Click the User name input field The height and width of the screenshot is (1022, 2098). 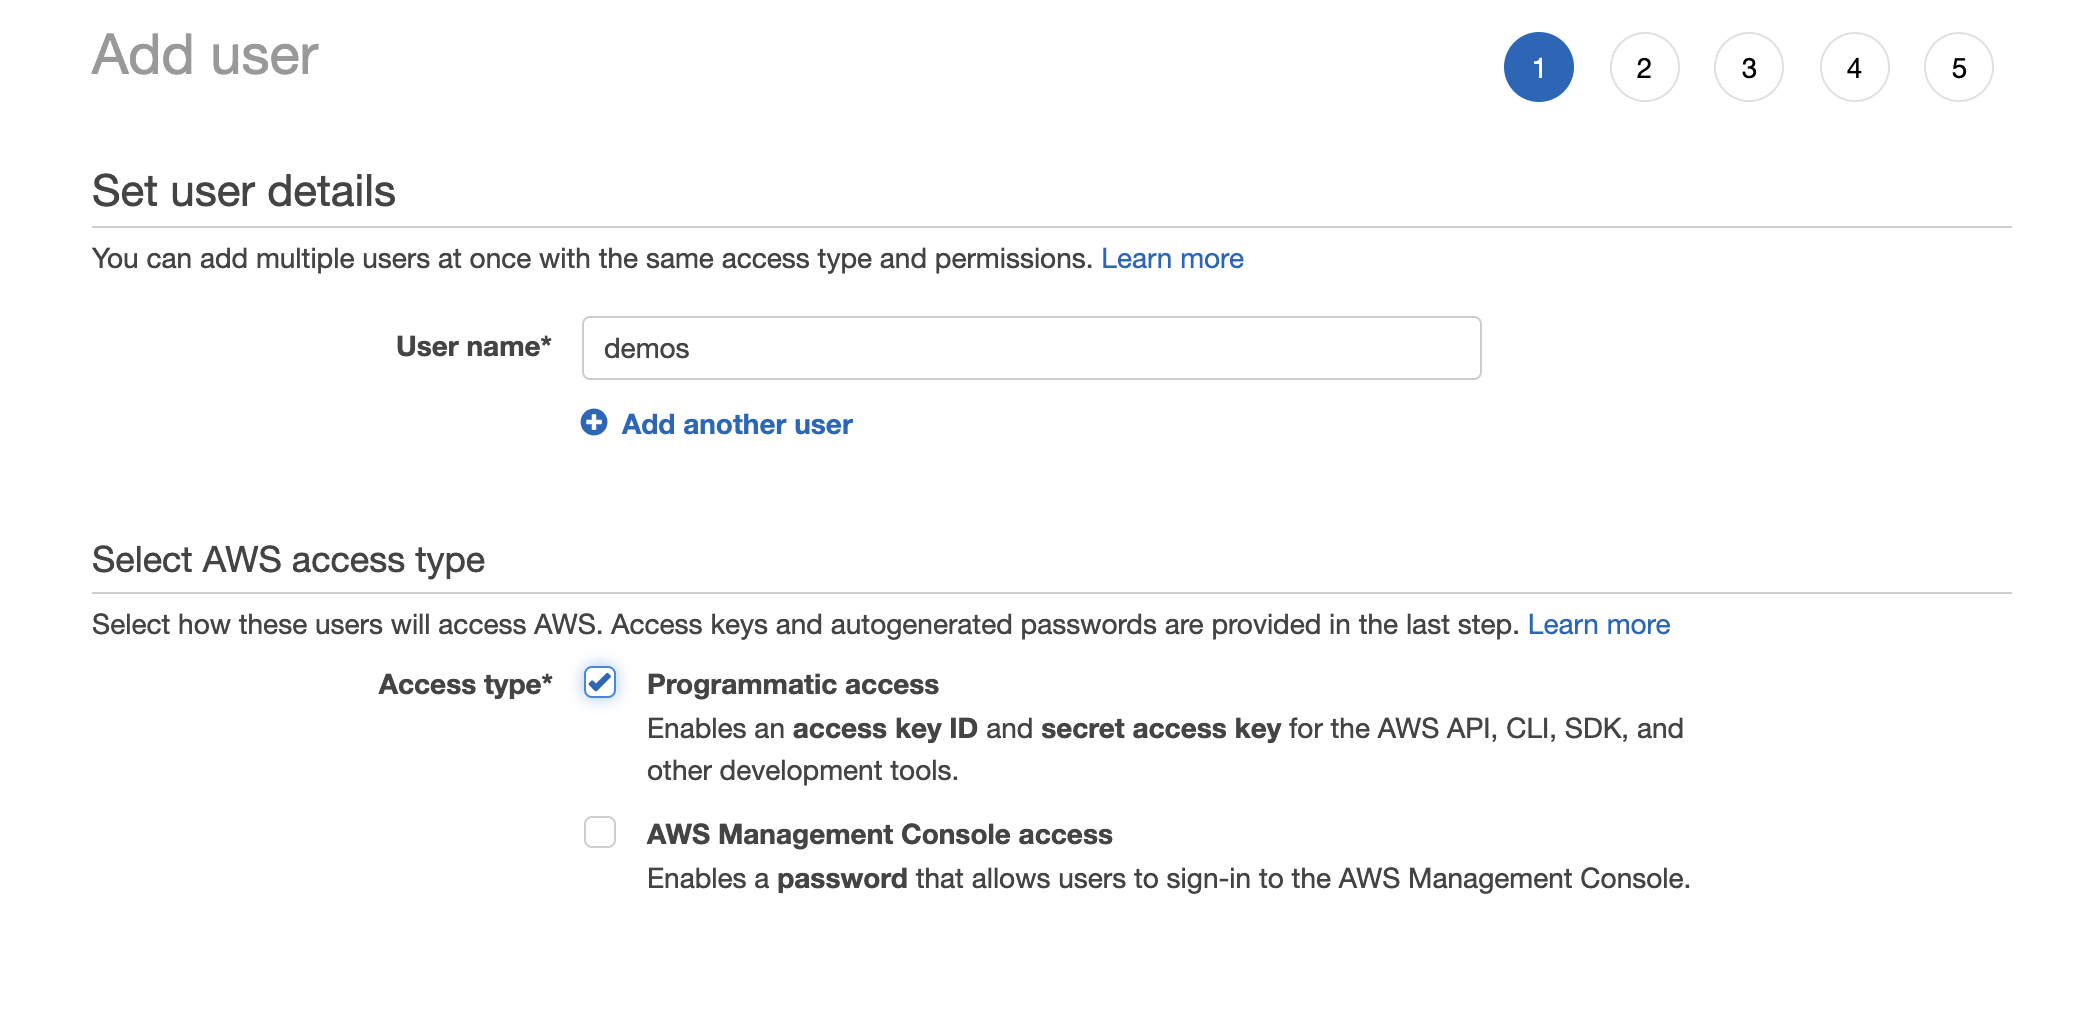[x=1031, y=348]
